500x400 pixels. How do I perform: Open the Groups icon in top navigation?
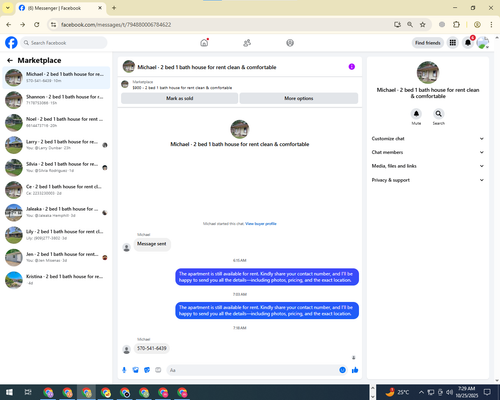tap(290, 43)
